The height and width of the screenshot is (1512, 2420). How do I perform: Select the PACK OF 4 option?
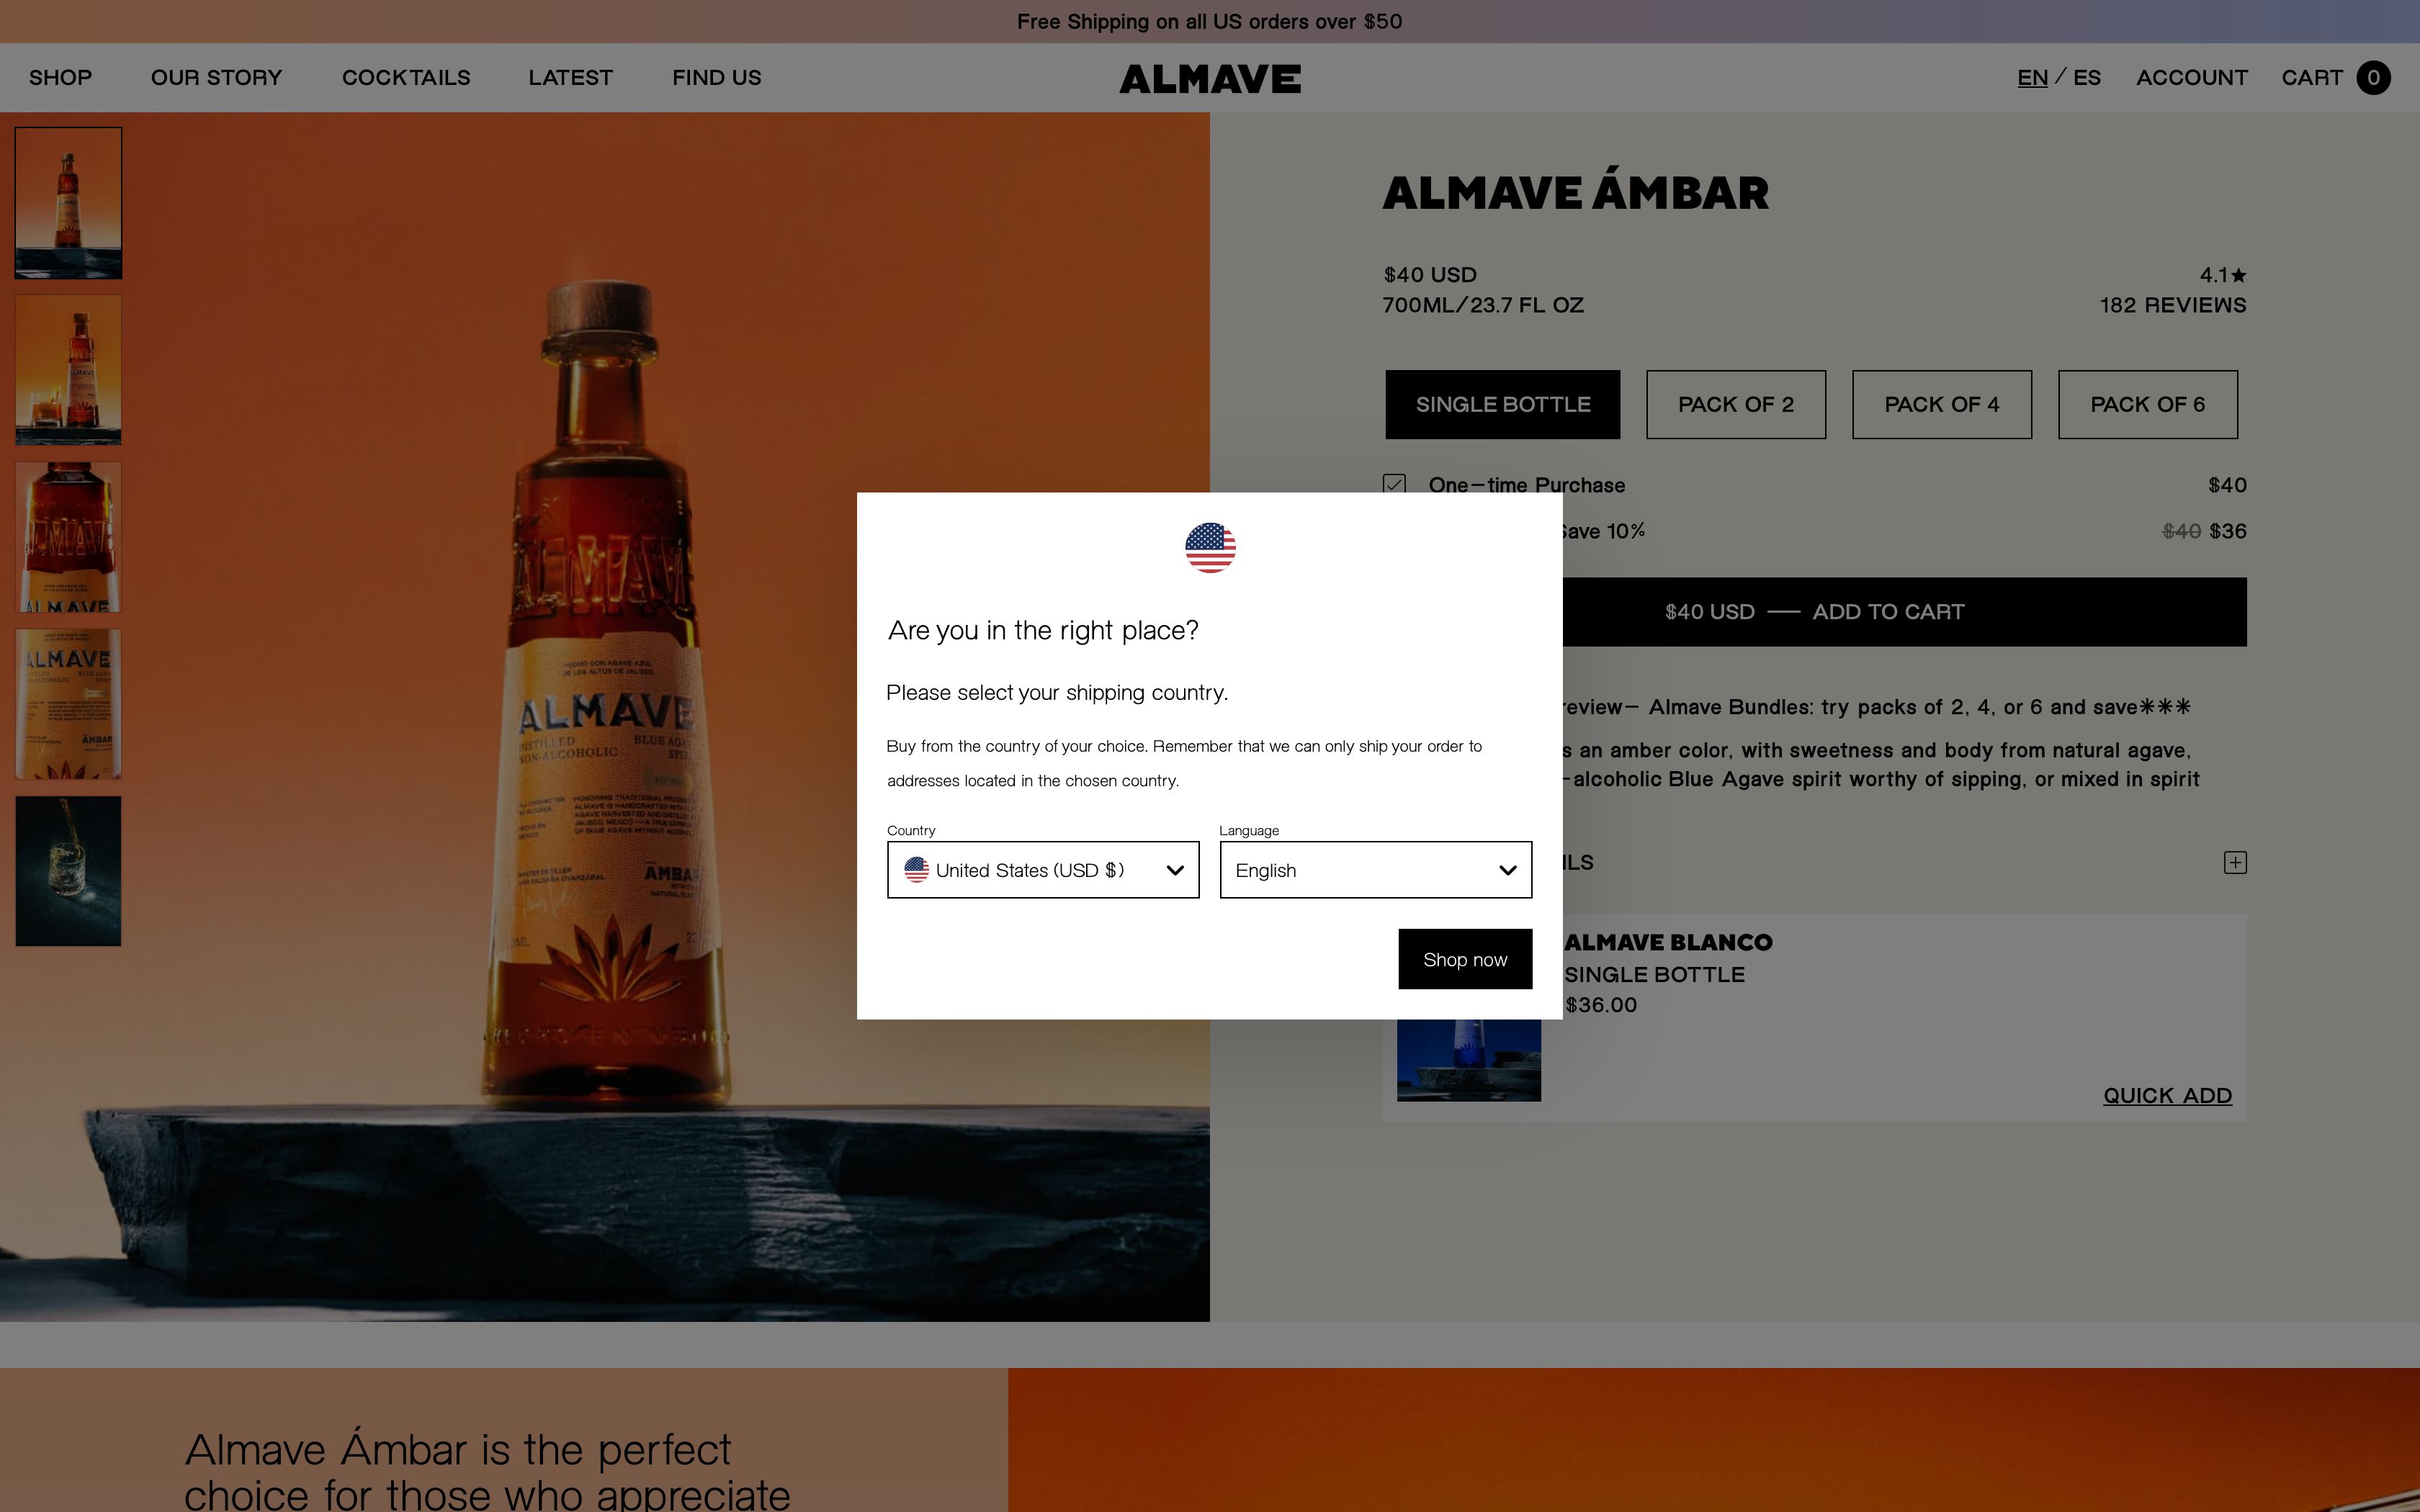pyautogui.click(x=1941, y=404)
